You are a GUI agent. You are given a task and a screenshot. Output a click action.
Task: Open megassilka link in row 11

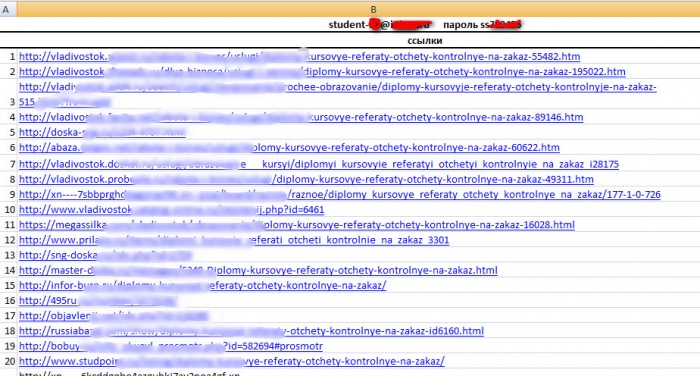click(296, 225)
